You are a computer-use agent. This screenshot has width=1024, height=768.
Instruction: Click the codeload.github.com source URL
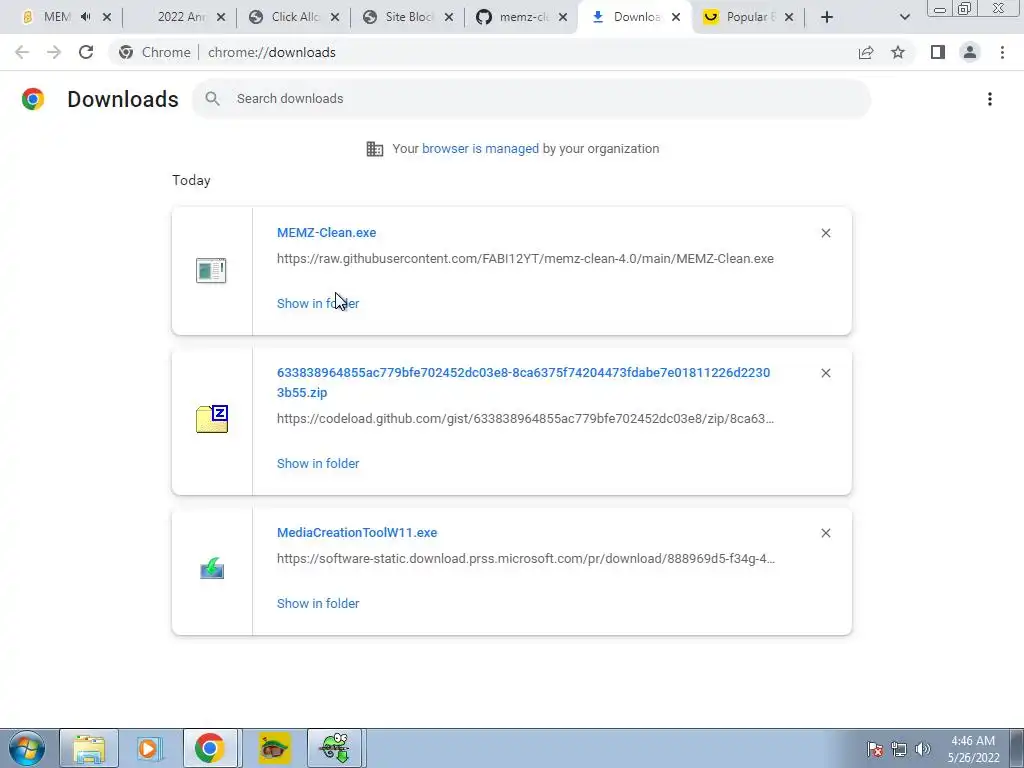(525, 419)
